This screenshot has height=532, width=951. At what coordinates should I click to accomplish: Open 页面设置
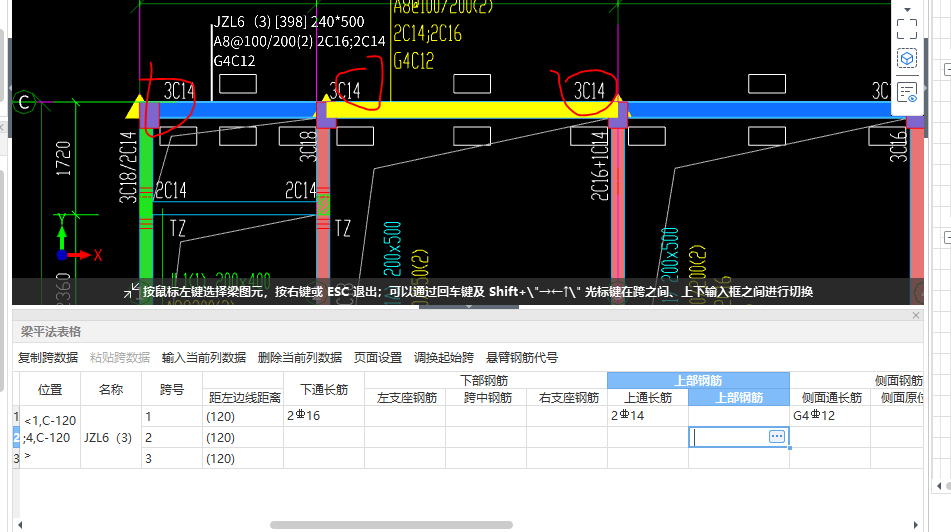(378, 358)
